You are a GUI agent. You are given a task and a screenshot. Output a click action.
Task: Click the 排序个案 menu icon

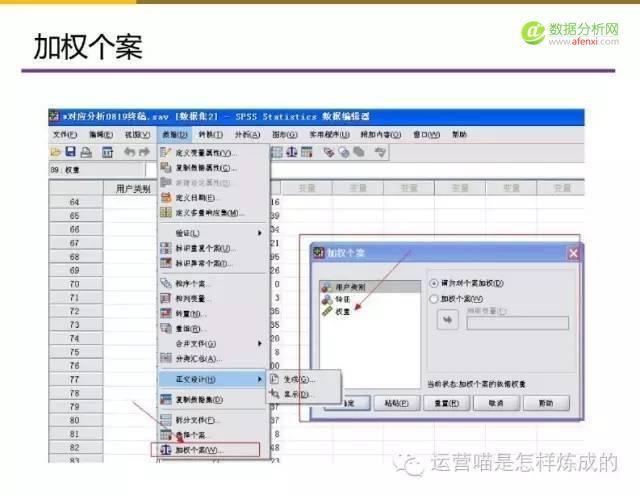click(x=166, y=283)
